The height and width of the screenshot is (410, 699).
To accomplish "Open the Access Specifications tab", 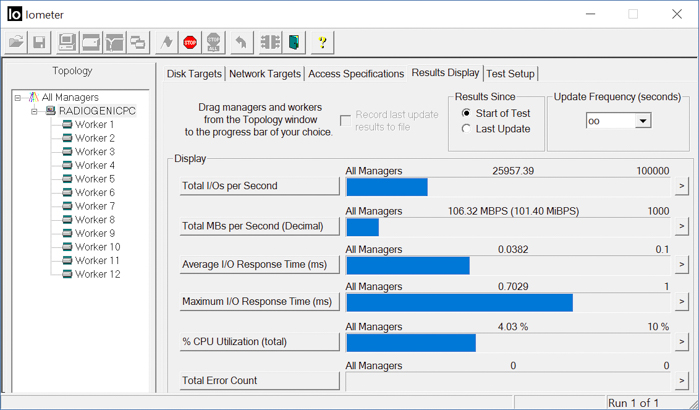I will 356,74.
